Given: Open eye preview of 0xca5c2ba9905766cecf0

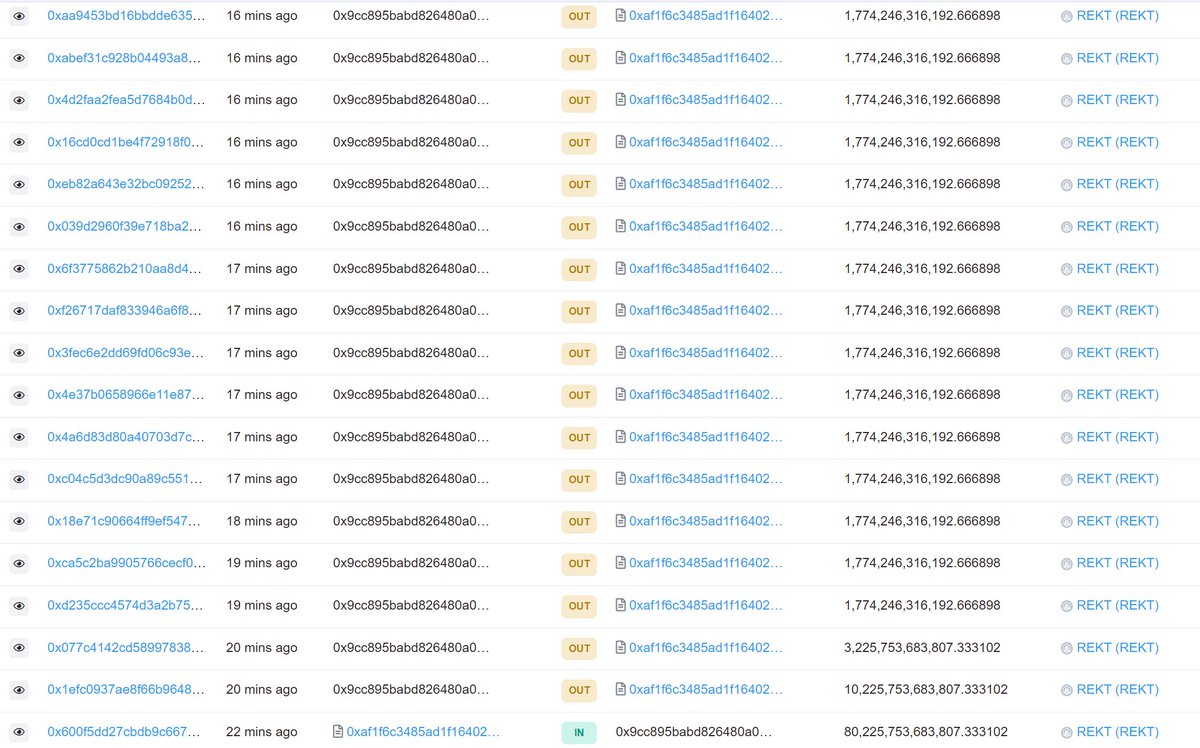Looking at the screenshot, I should click(x=19, y=563).
